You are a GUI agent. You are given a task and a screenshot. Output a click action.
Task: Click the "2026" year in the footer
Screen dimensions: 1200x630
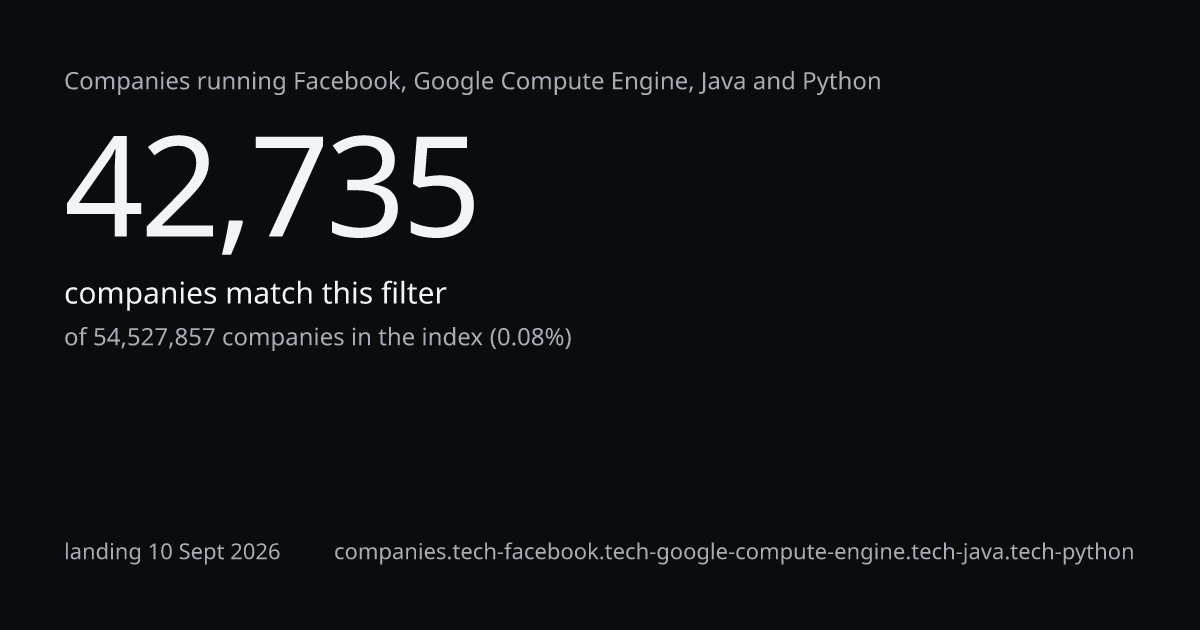tap(254, 552)
